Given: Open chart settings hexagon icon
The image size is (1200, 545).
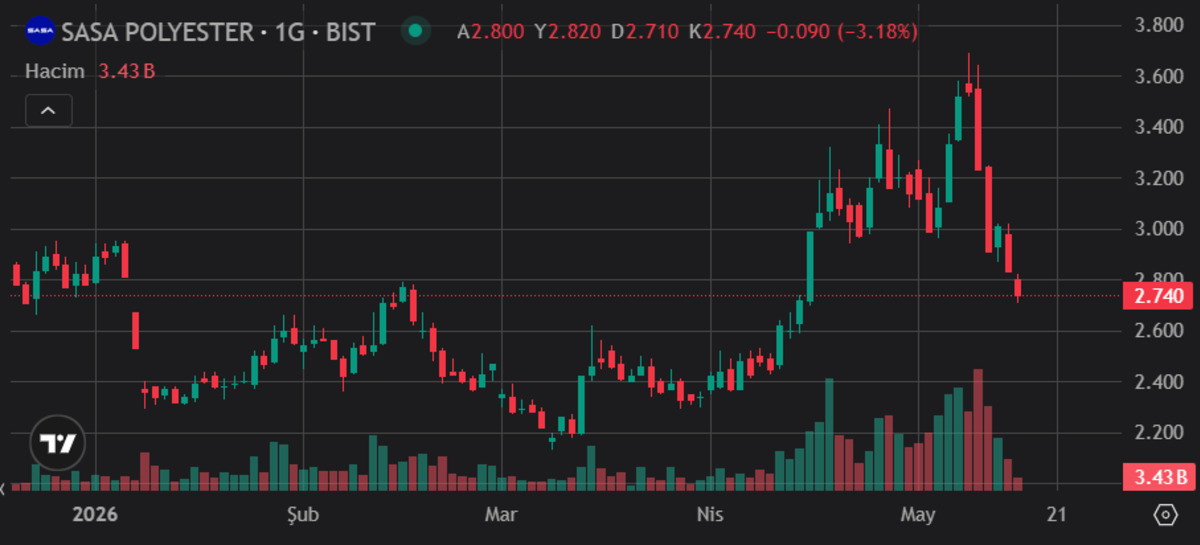Looking at the screenshot, I should [x=1165, y=515].
